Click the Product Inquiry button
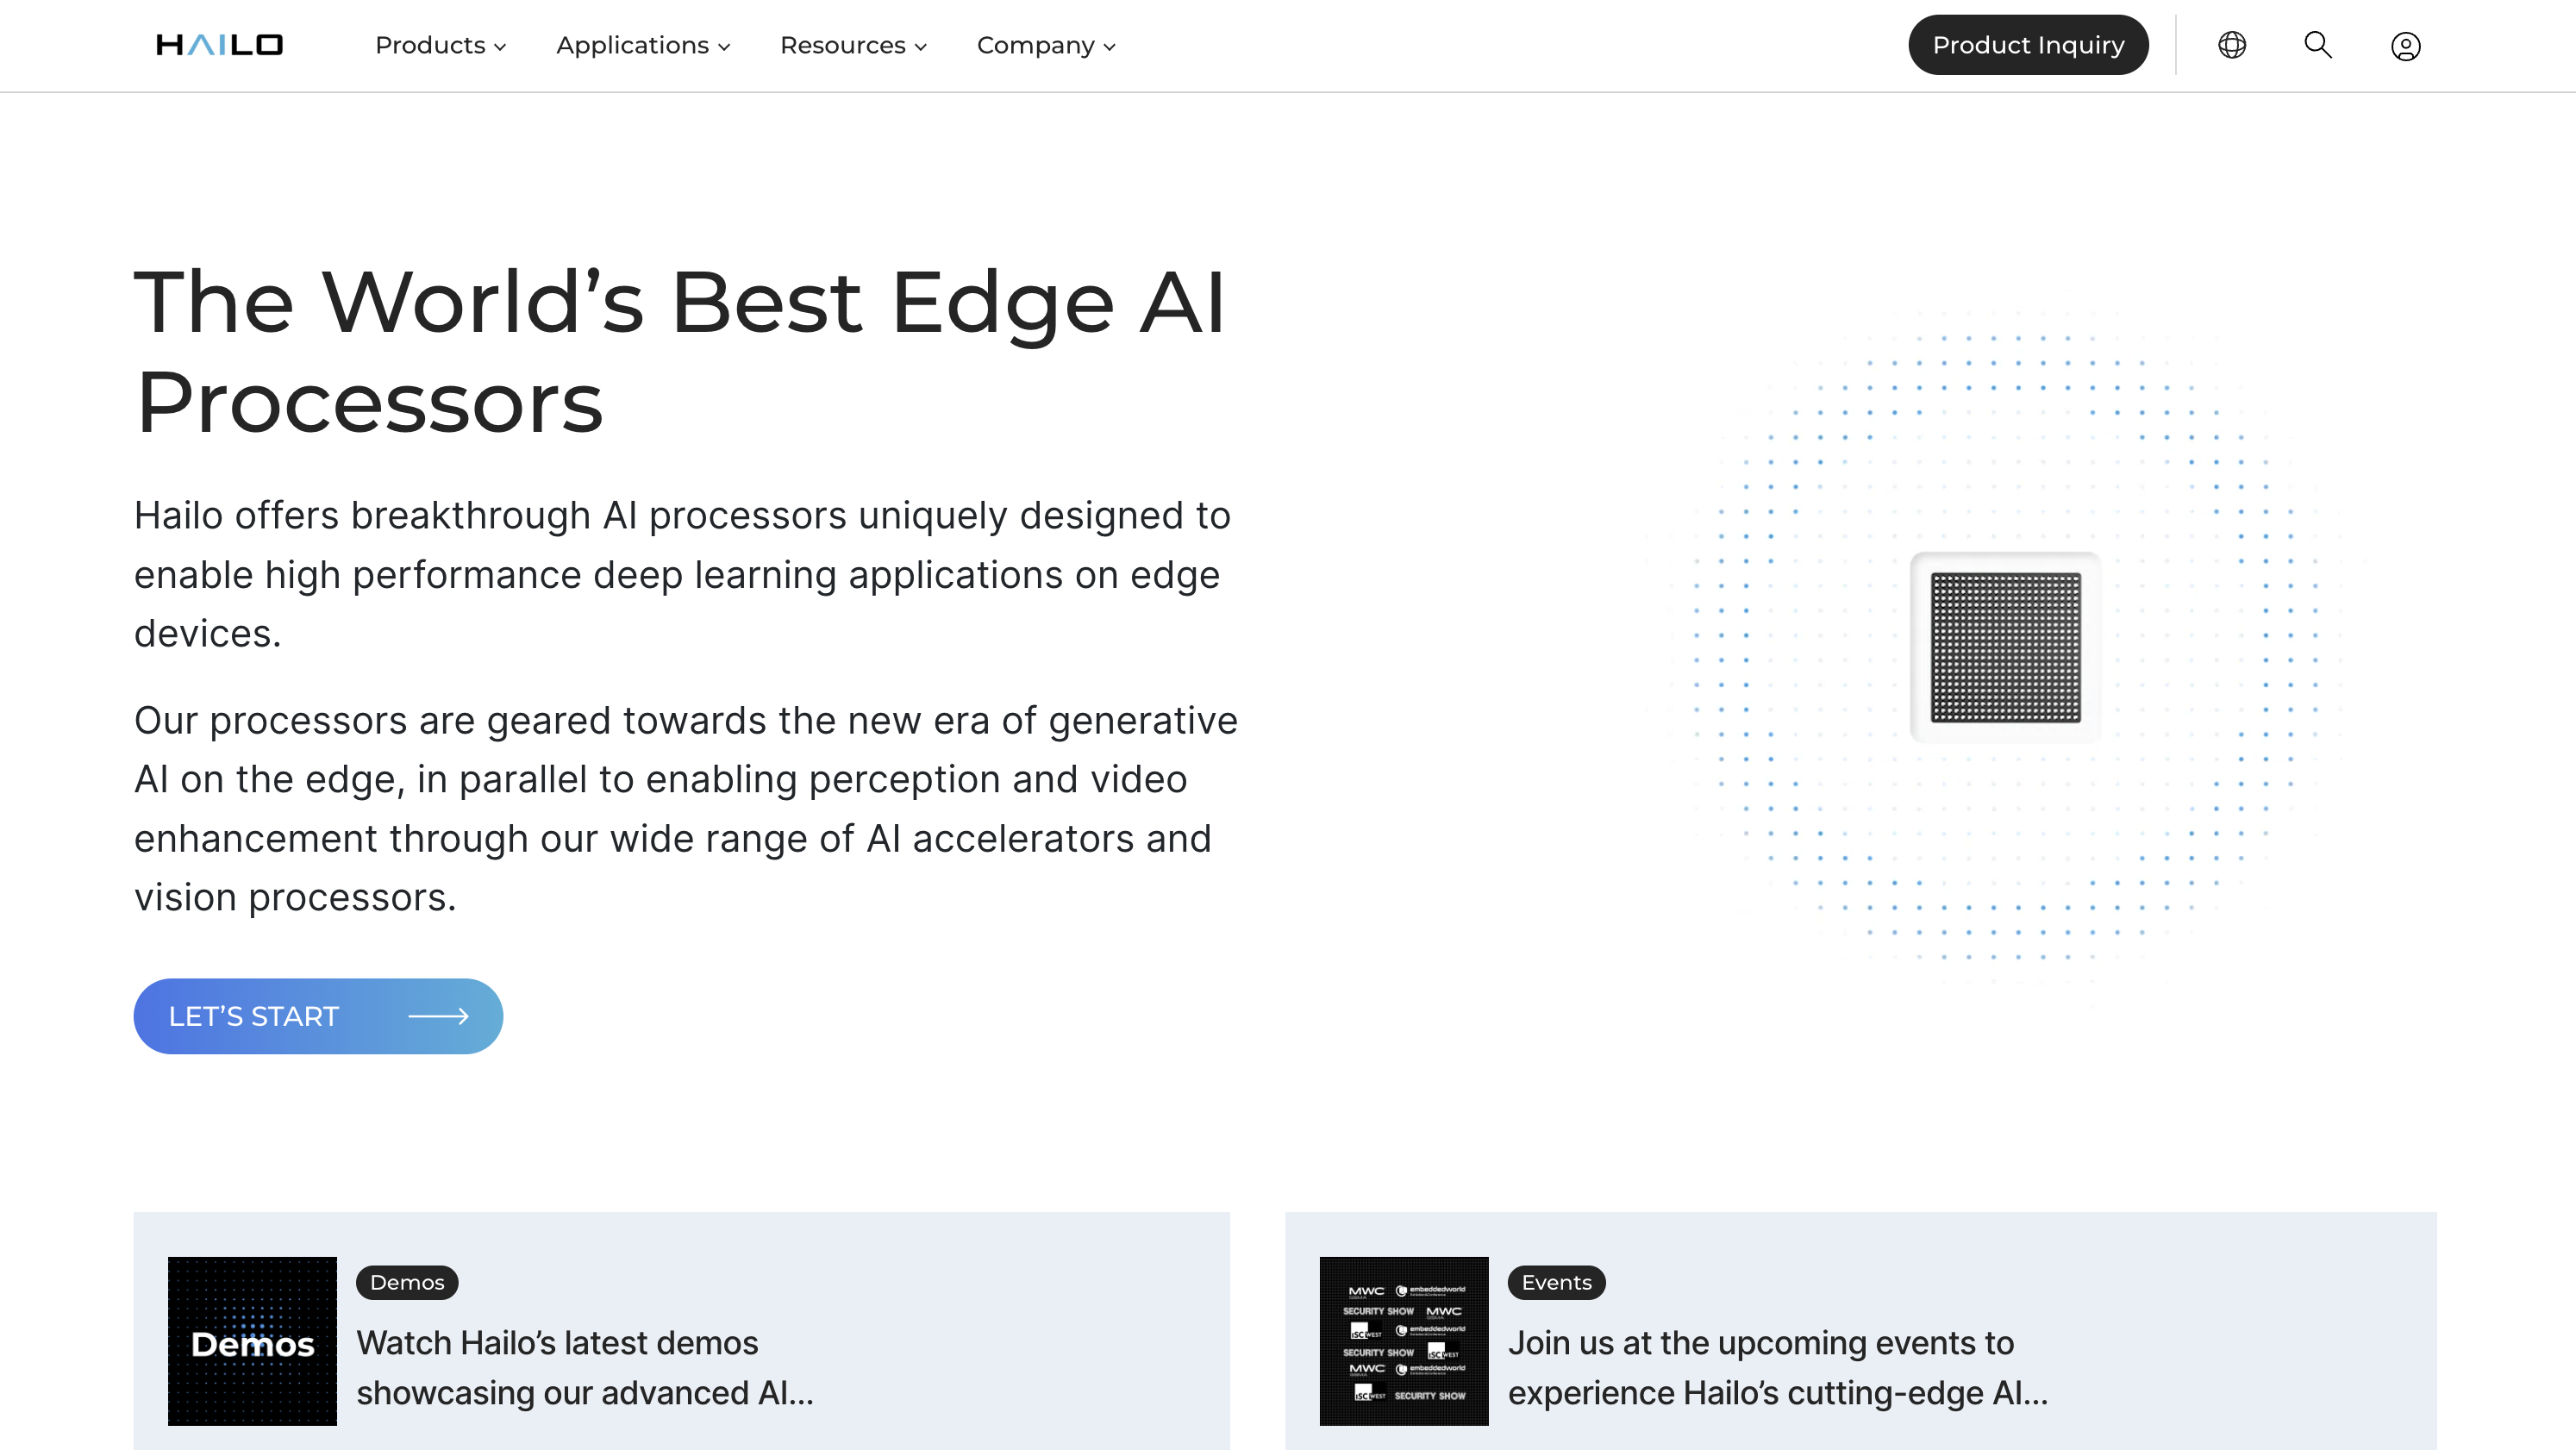The height and width of the screenshot is (1450, 2576). pyautogui.click(x=2028, y=45)
